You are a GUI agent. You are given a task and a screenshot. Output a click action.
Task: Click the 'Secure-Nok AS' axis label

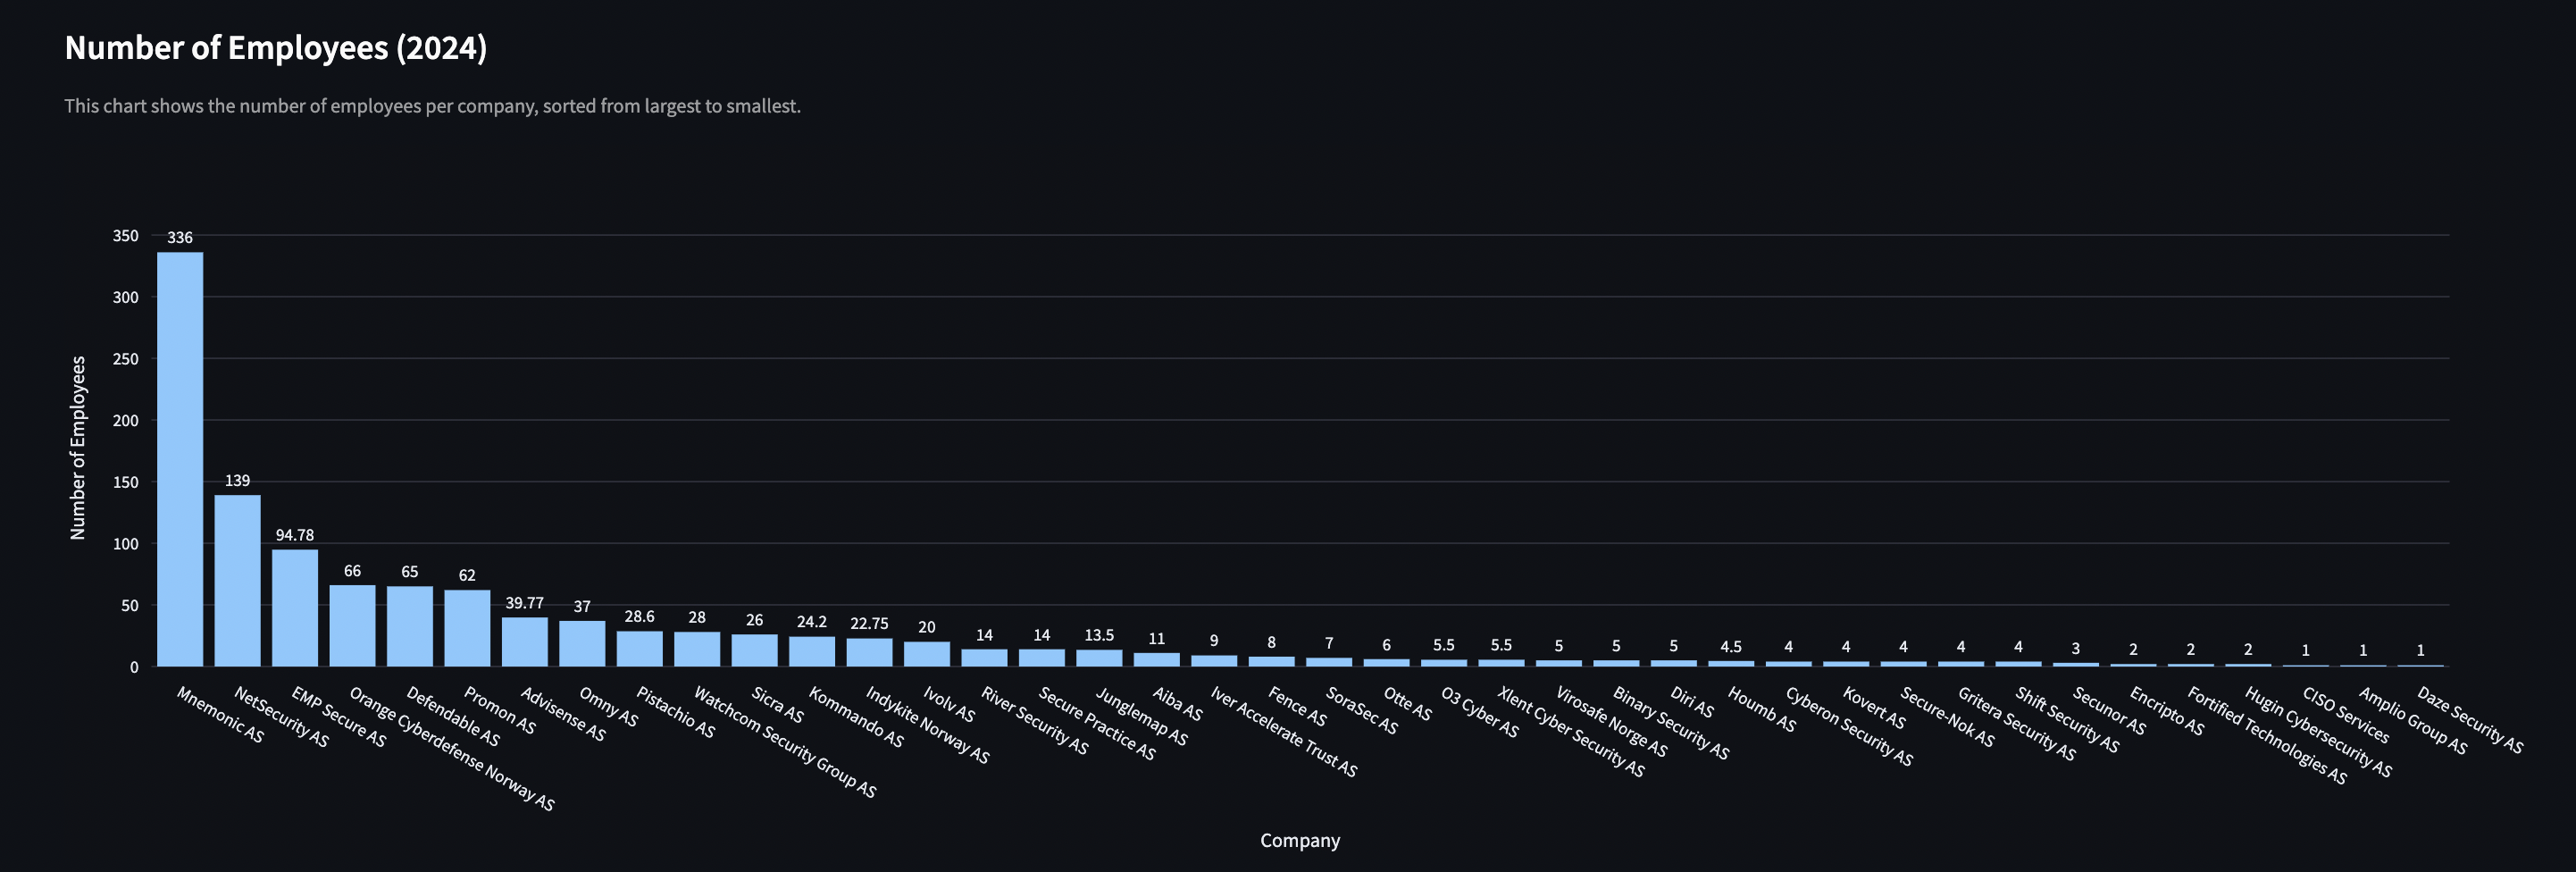[x=1946, y=716]
